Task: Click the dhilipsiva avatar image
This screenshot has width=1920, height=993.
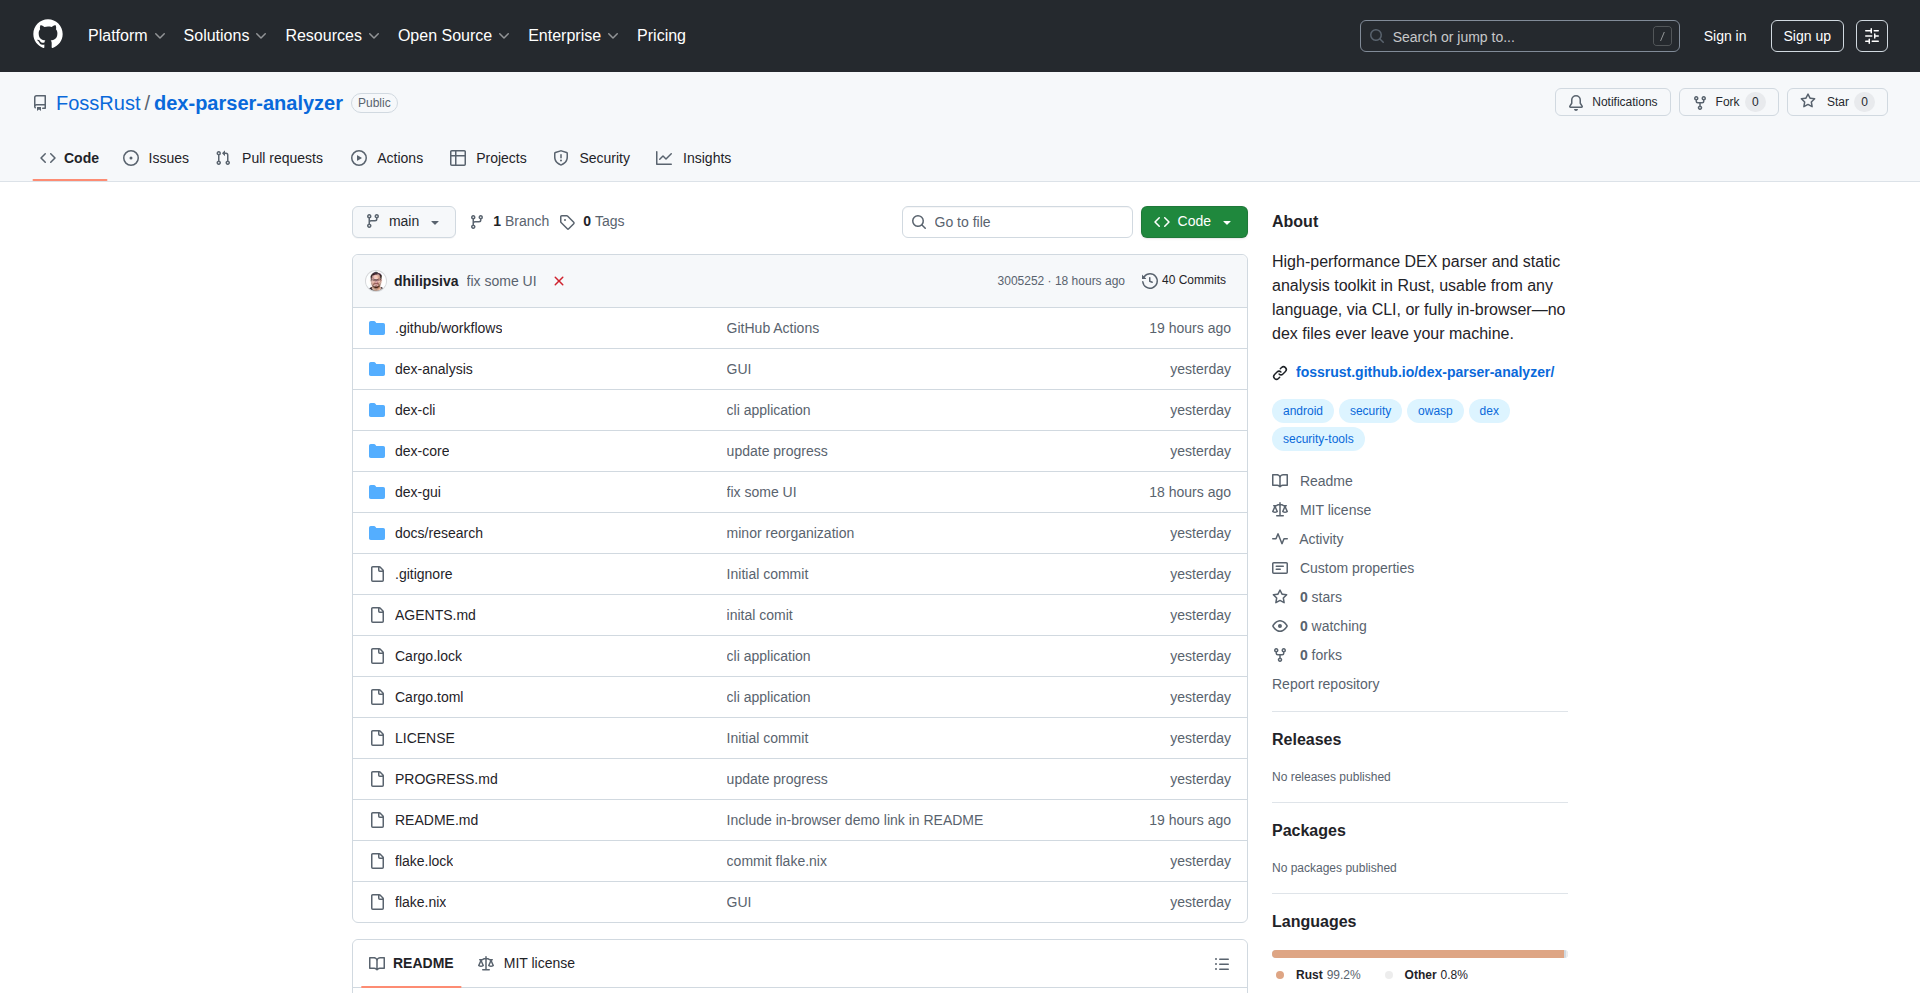Action: (x=376, y=281)
